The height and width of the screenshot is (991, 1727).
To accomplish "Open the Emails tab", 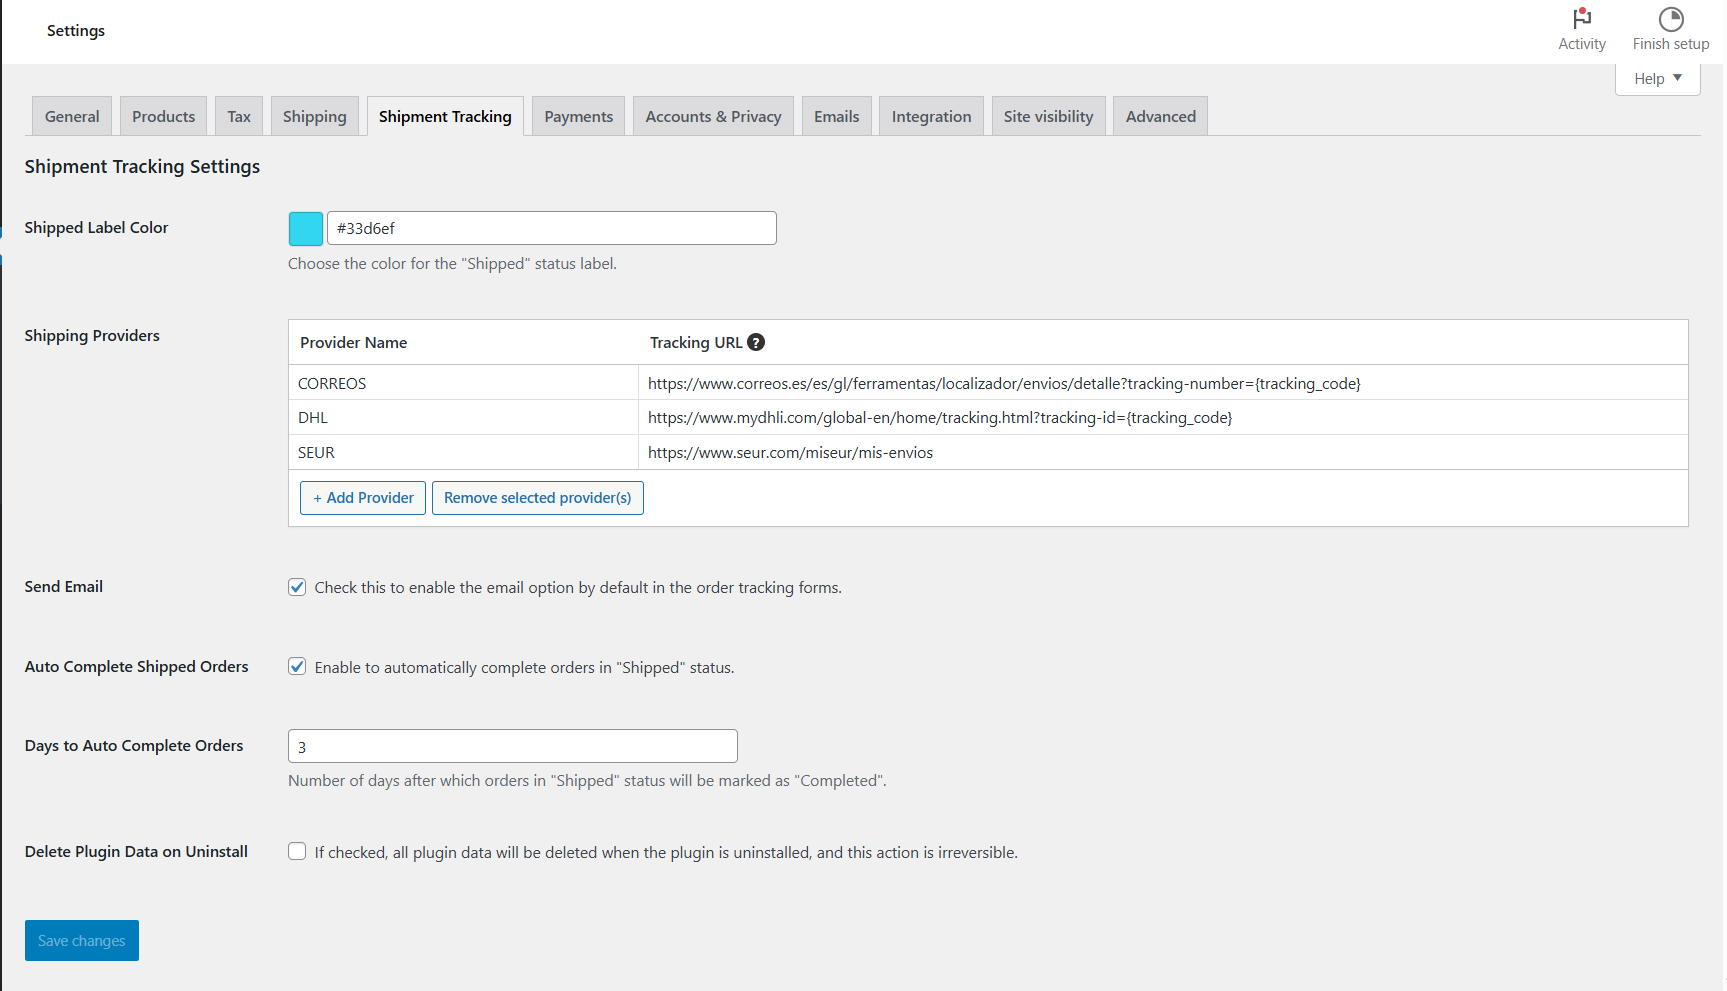I will pyautogui.click(x=836, y=116).
